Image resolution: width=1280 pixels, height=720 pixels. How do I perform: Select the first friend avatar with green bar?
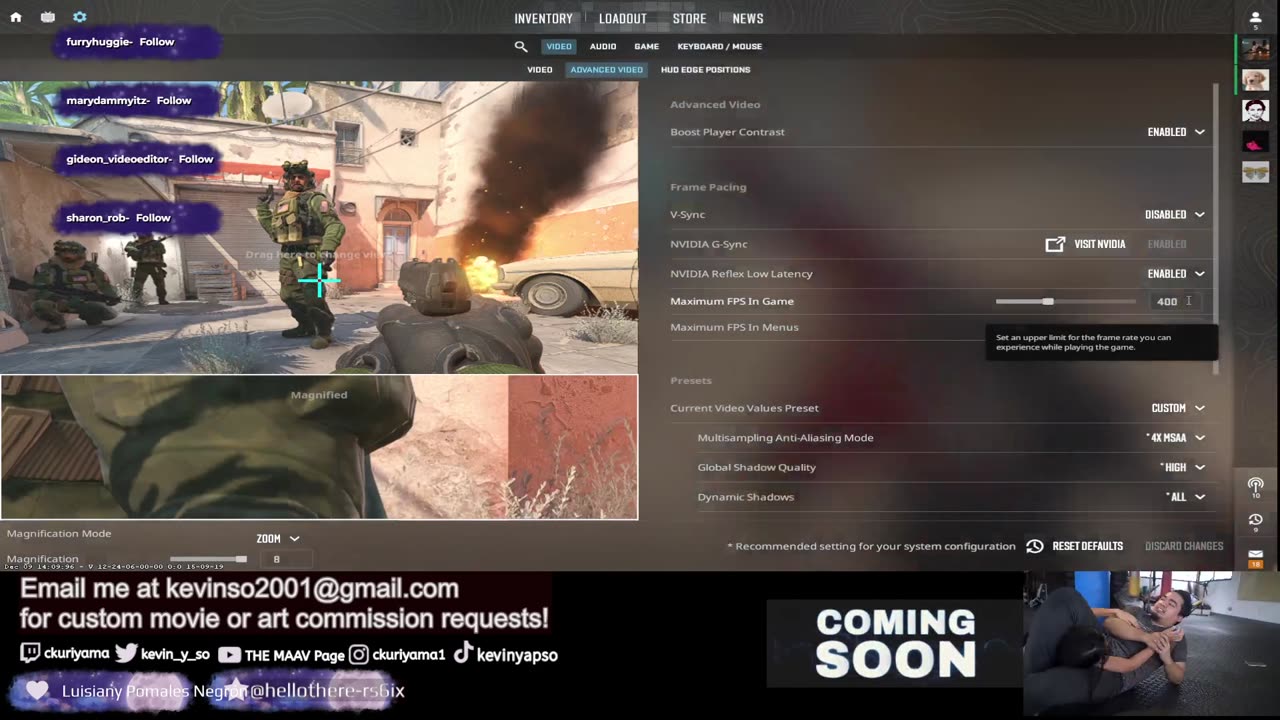[x=1255, y=47]
